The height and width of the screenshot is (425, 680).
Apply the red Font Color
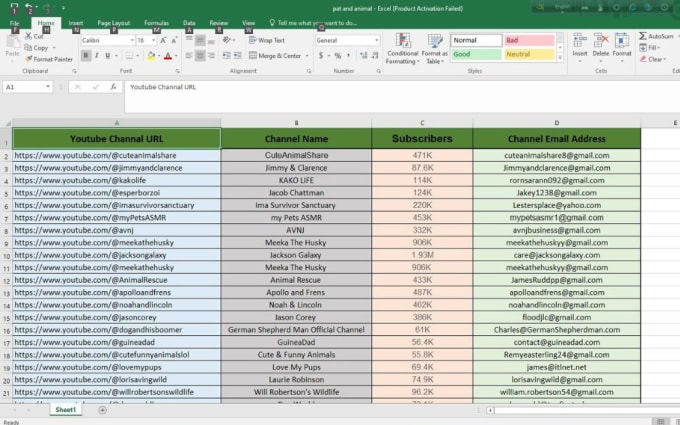pyautogui.click(x=168, y=56)
